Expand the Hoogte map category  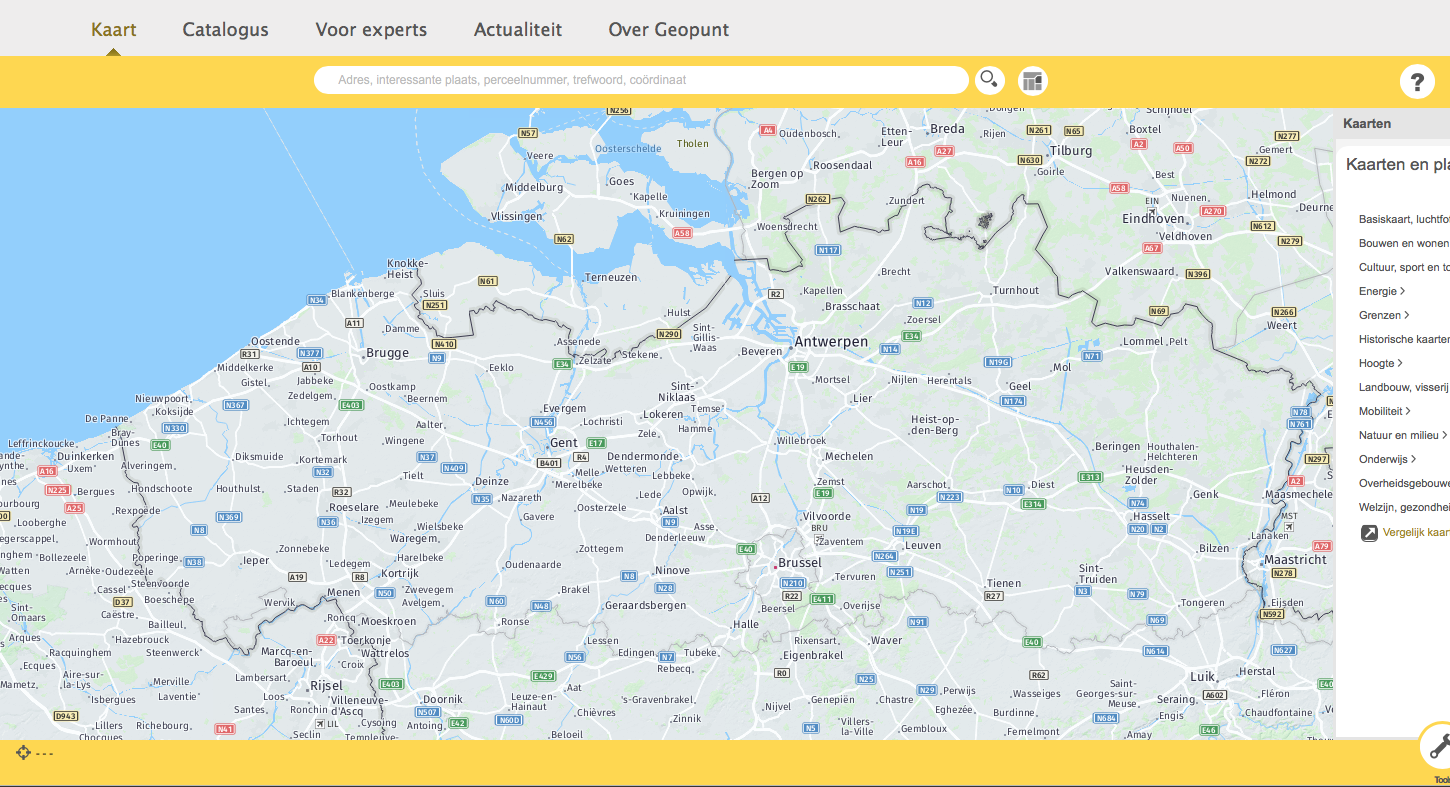coord(1380,363)
